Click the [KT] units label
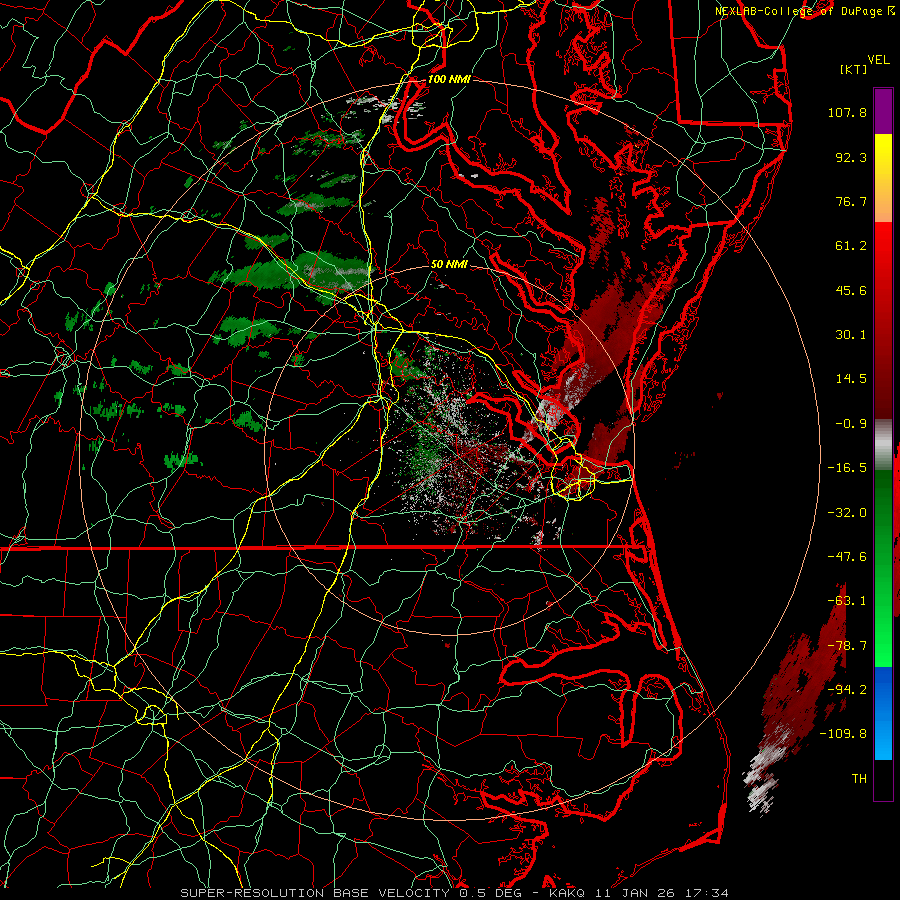900x900 pixels. 853,69
